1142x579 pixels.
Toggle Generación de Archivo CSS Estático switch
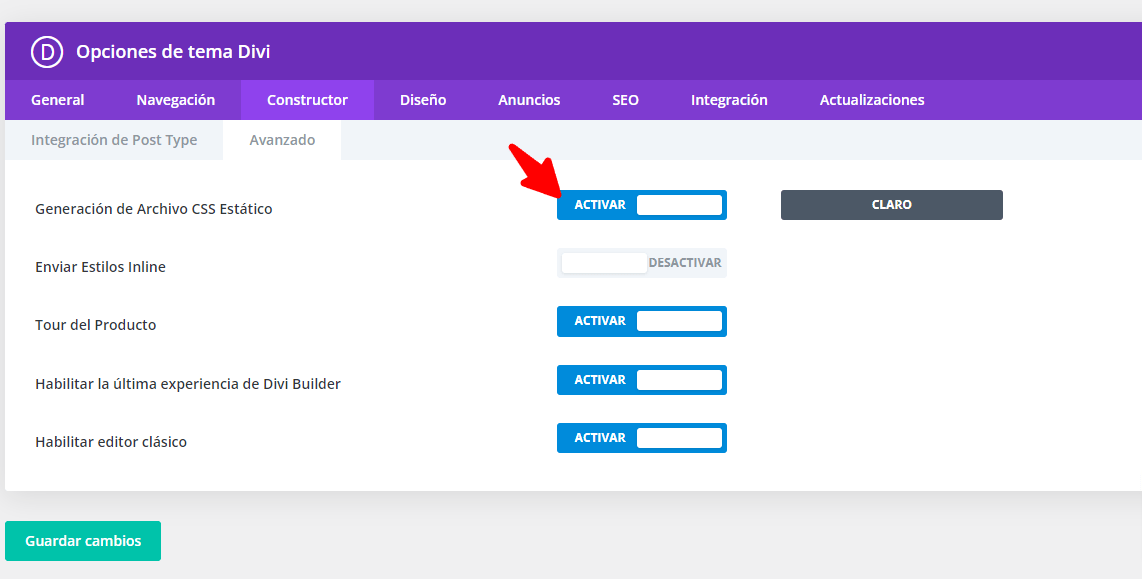coord(642,205)
